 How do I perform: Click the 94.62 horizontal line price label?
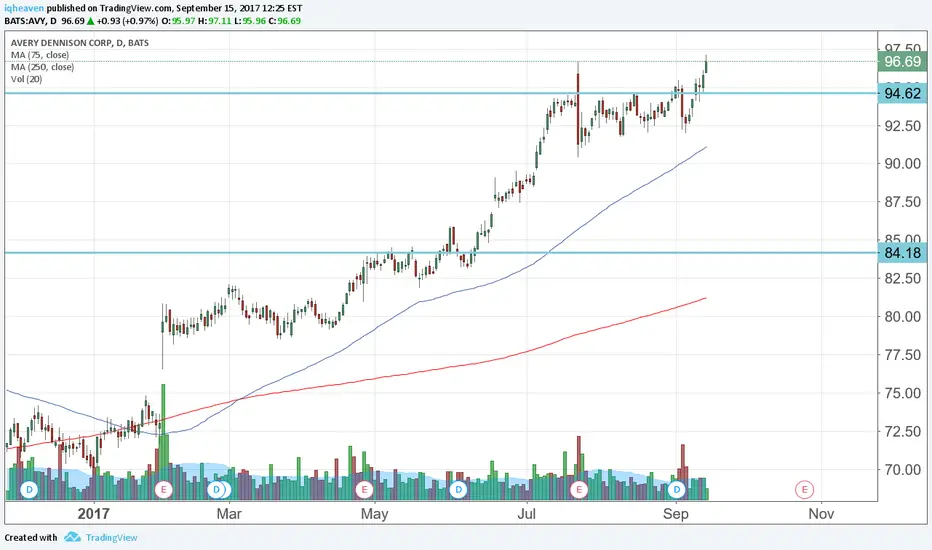[x=902, y=93]
